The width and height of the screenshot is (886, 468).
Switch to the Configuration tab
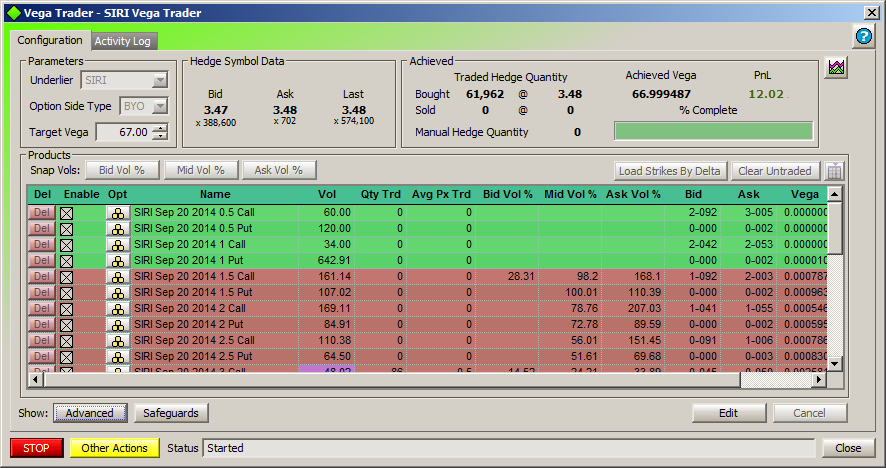coord(50,40)
